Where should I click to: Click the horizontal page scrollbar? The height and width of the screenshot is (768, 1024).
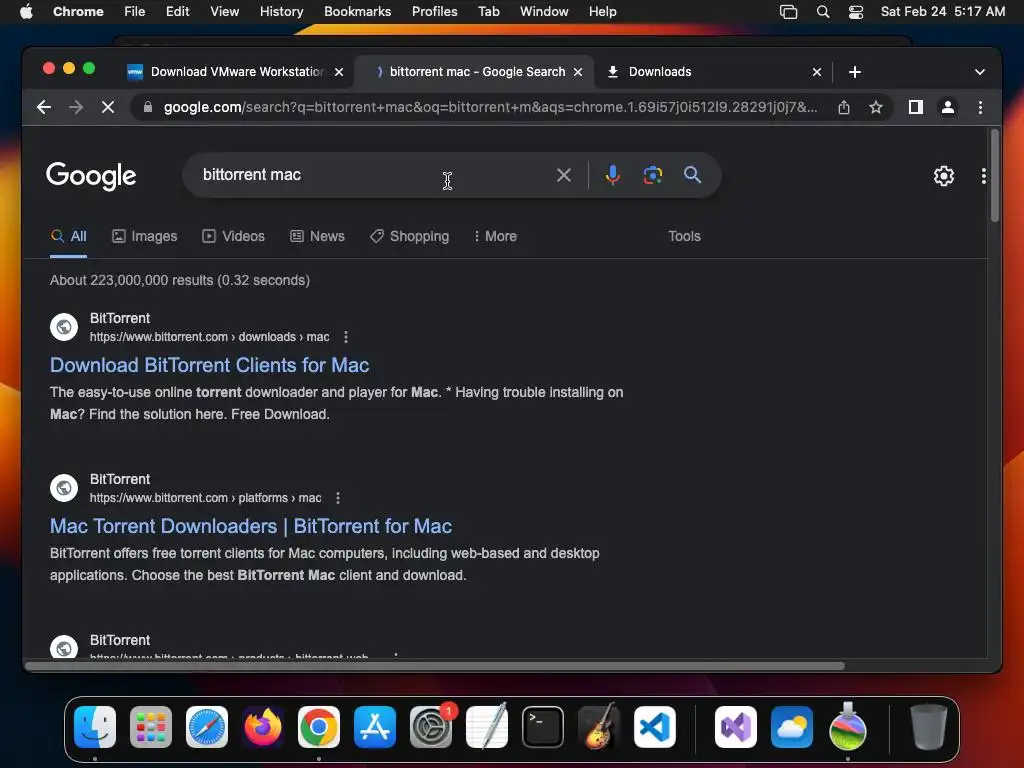pyautogui.click(x=434, y=666)
